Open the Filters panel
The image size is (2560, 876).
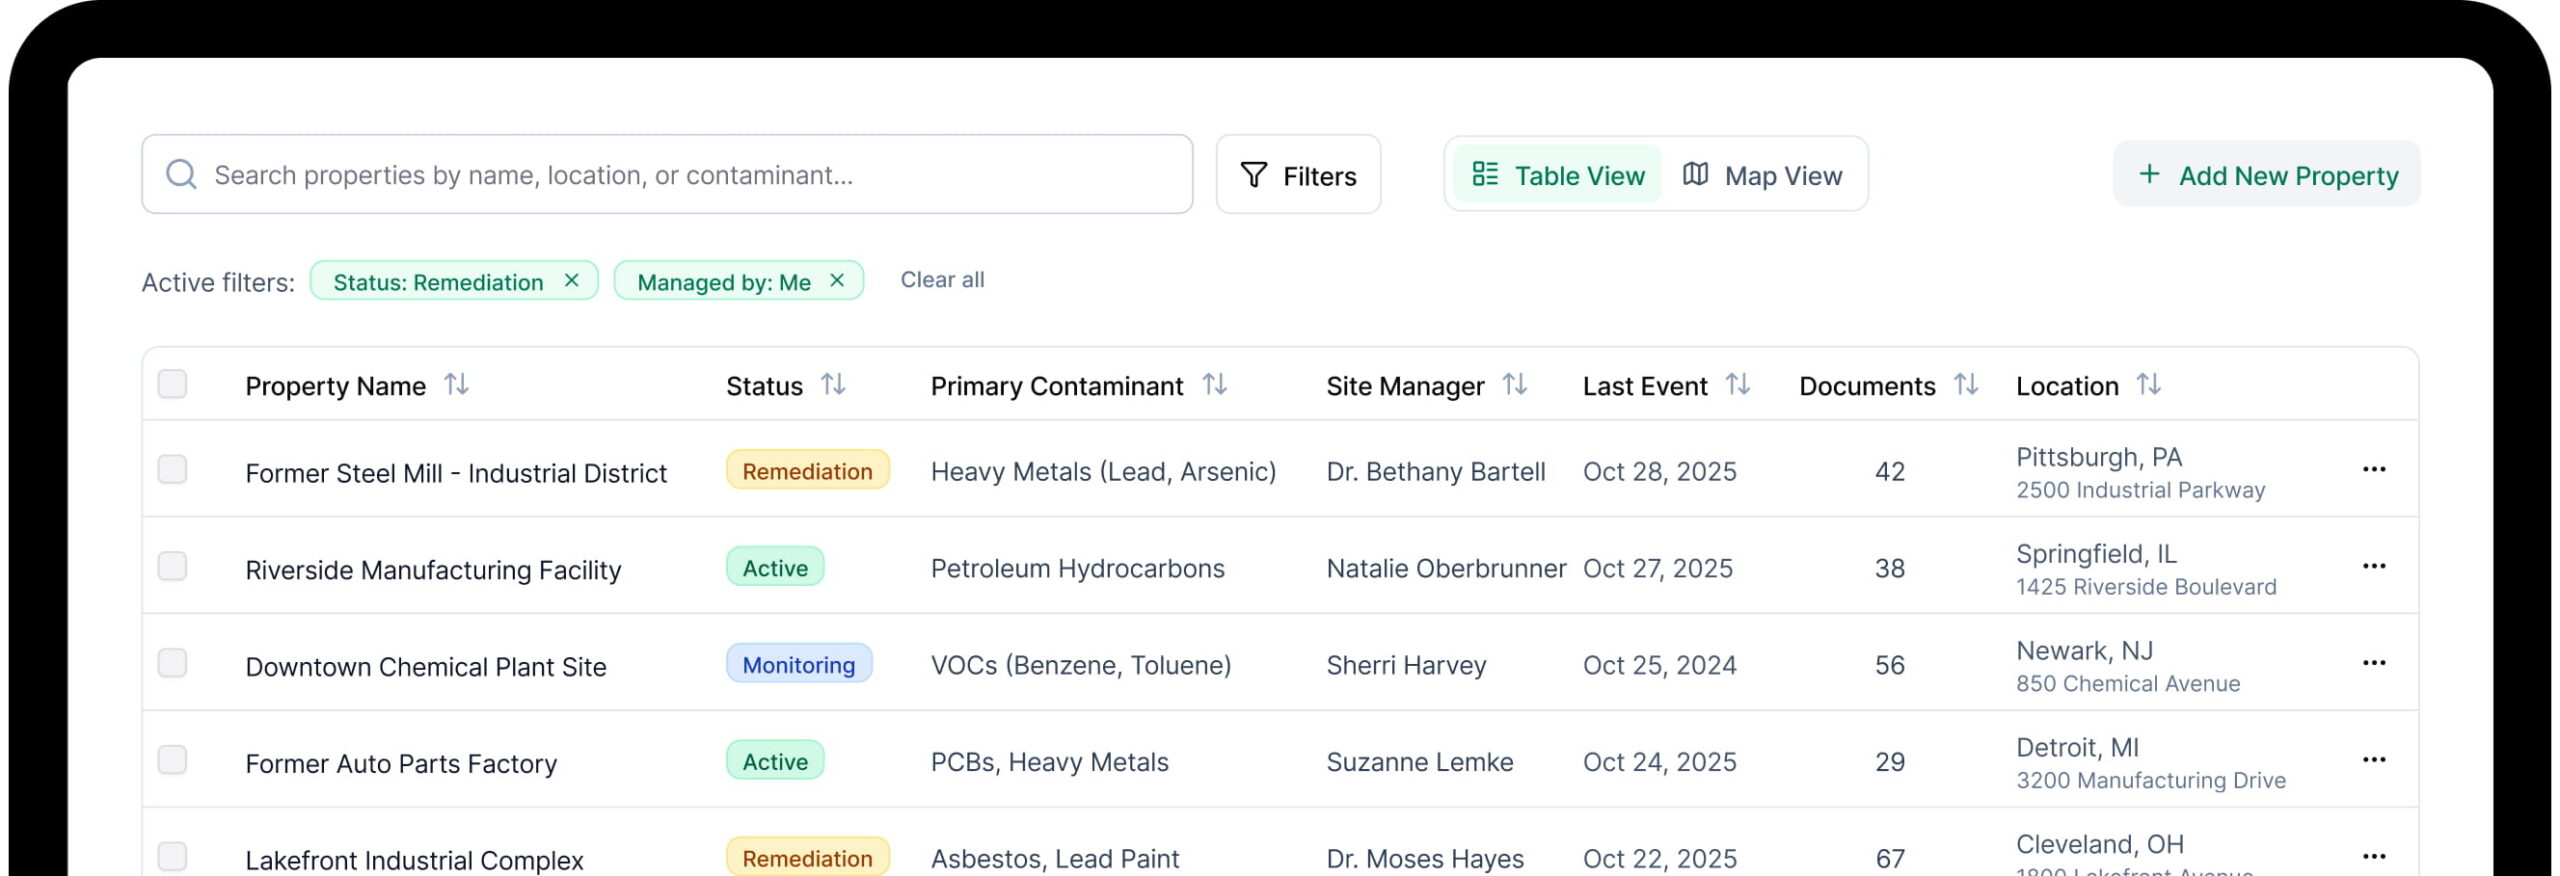[1297, 175]
